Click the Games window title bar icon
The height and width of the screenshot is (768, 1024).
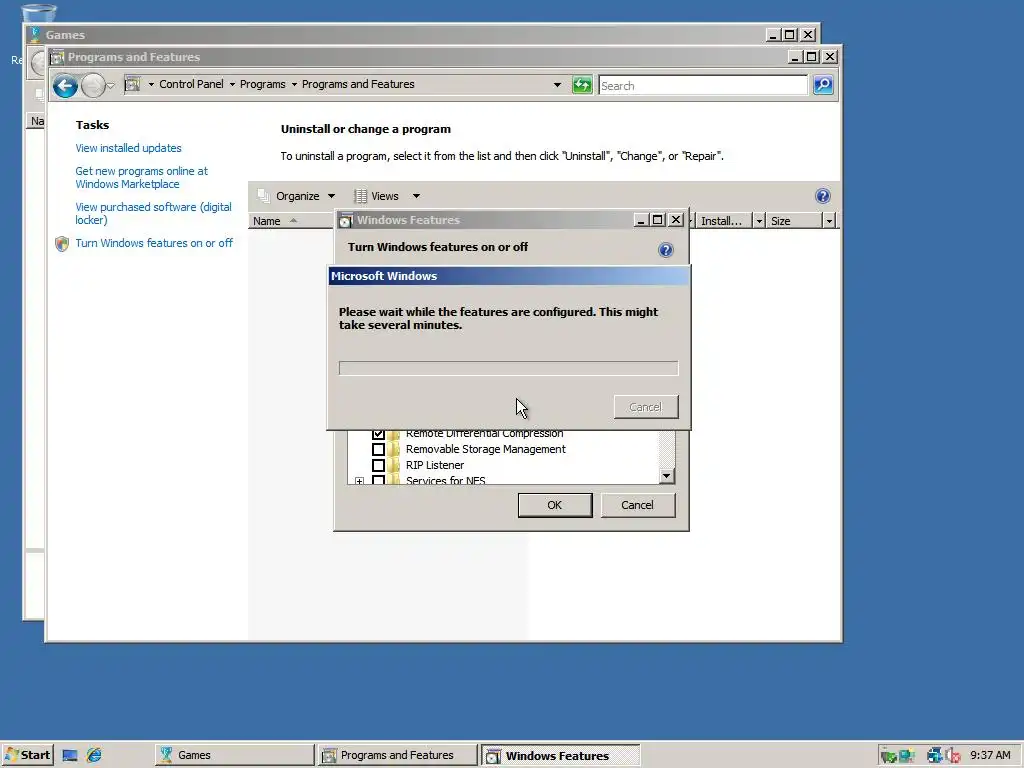coord(35,35)
